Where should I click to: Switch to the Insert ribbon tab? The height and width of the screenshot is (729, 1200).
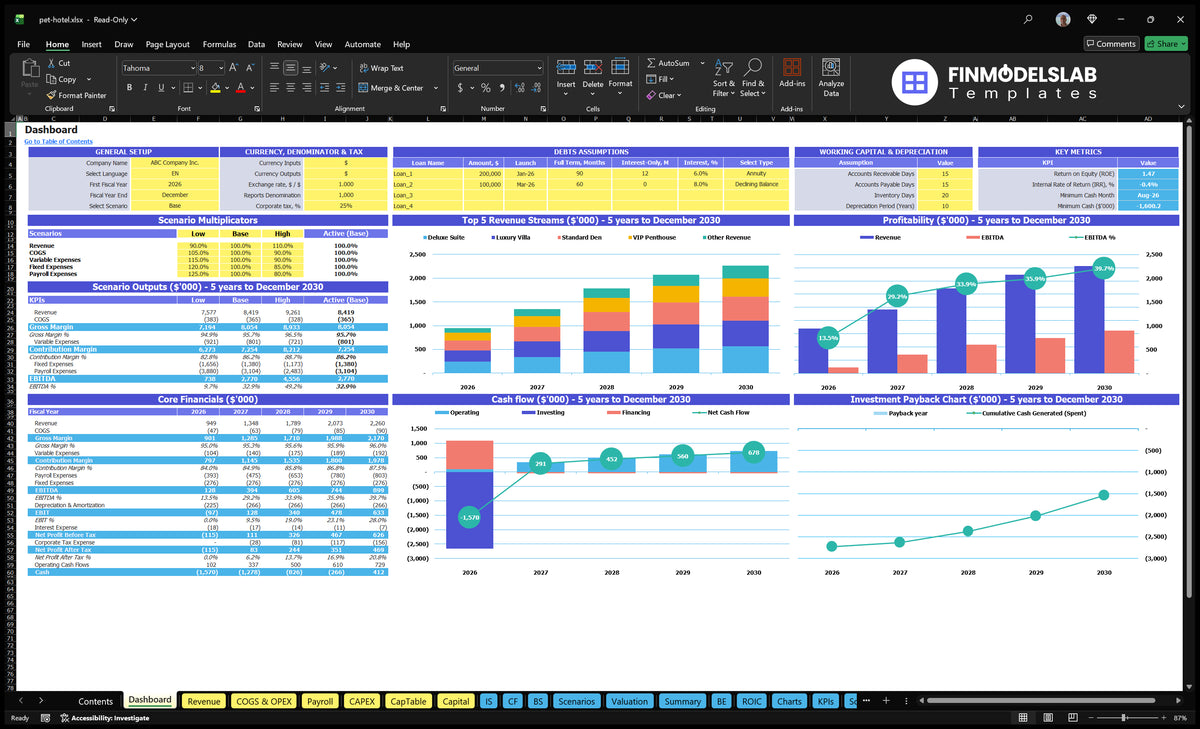coord(91,44)
